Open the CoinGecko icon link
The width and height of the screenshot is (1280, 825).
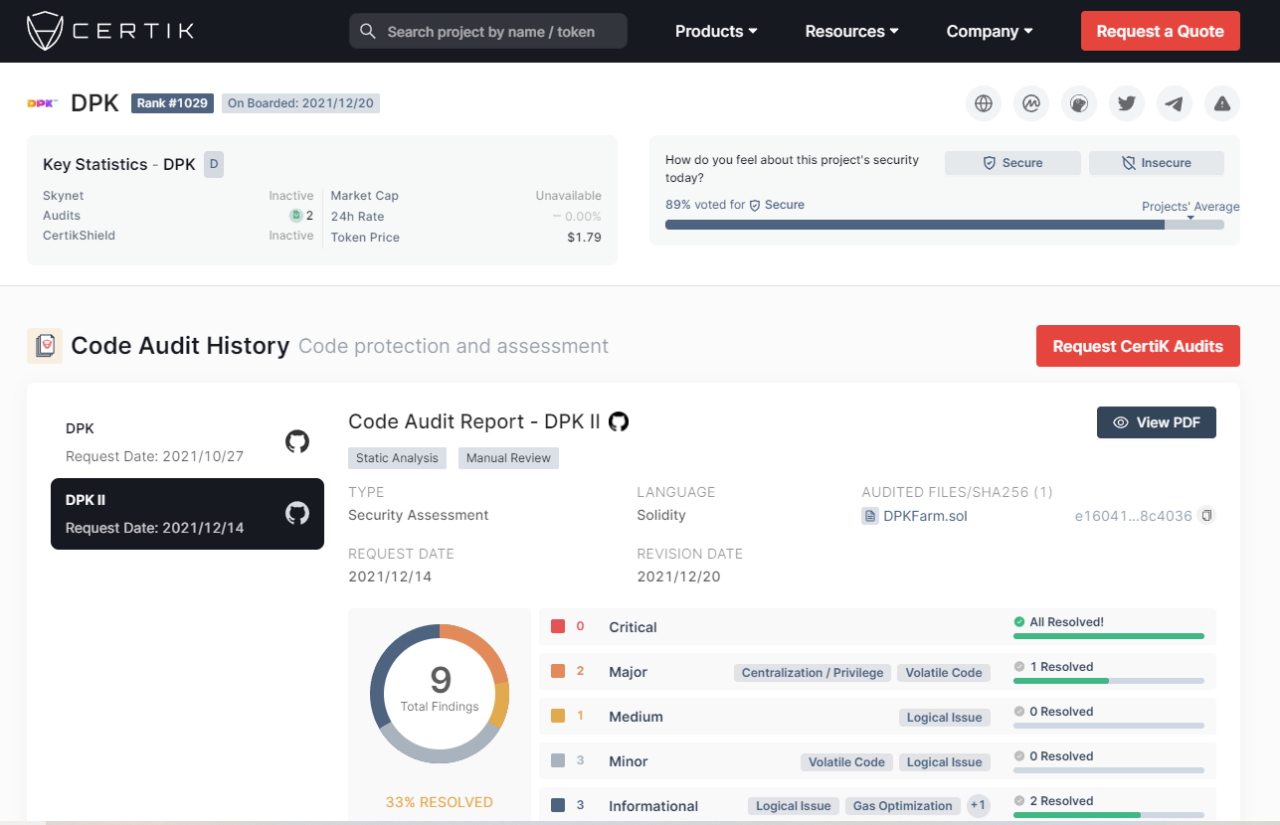pyautogui.click(x=1079, y=103)
